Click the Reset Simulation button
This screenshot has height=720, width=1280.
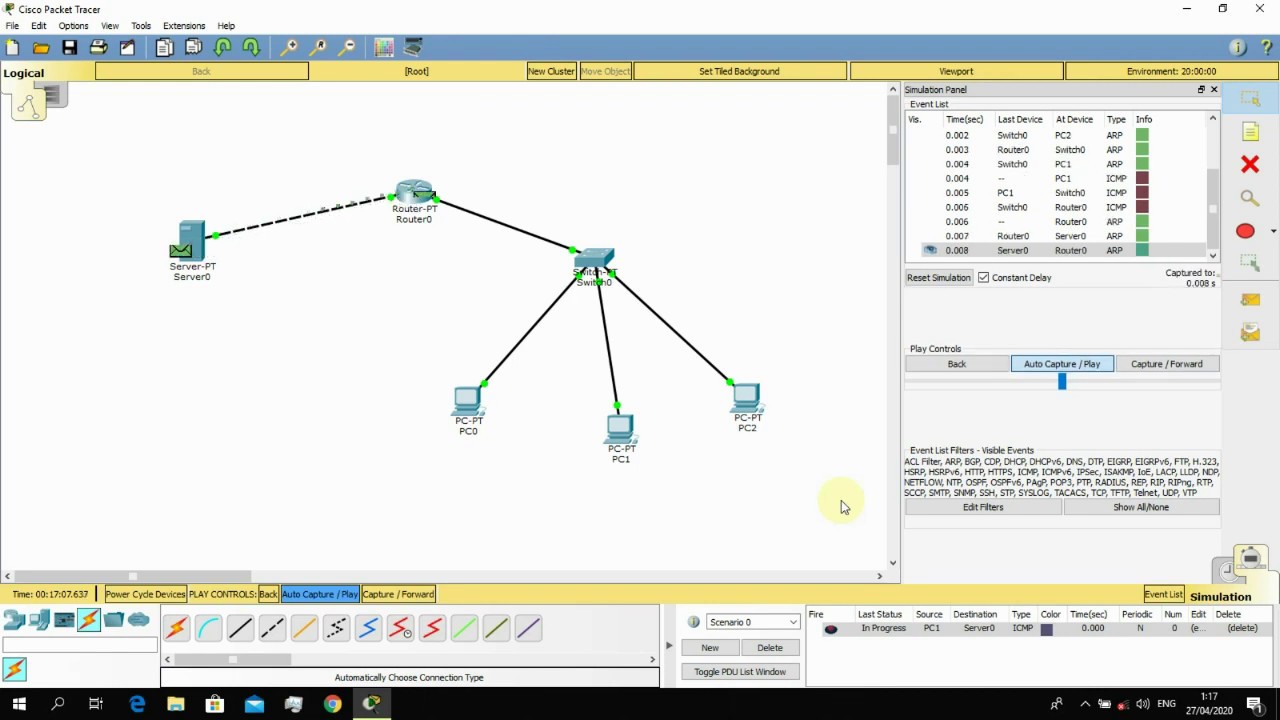coord(939,278)
